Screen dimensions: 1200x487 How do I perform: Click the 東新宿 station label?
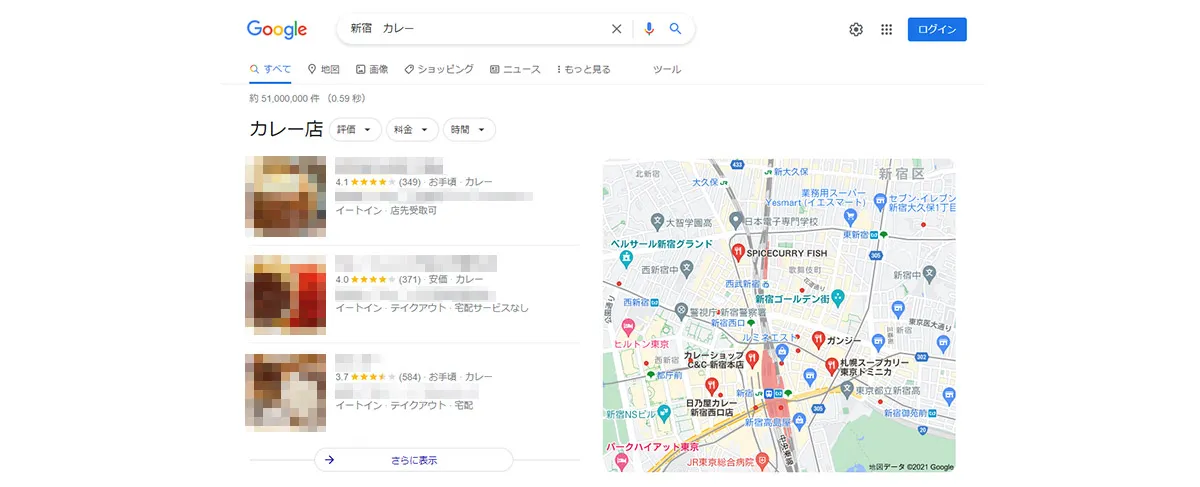tap(854, 234)
